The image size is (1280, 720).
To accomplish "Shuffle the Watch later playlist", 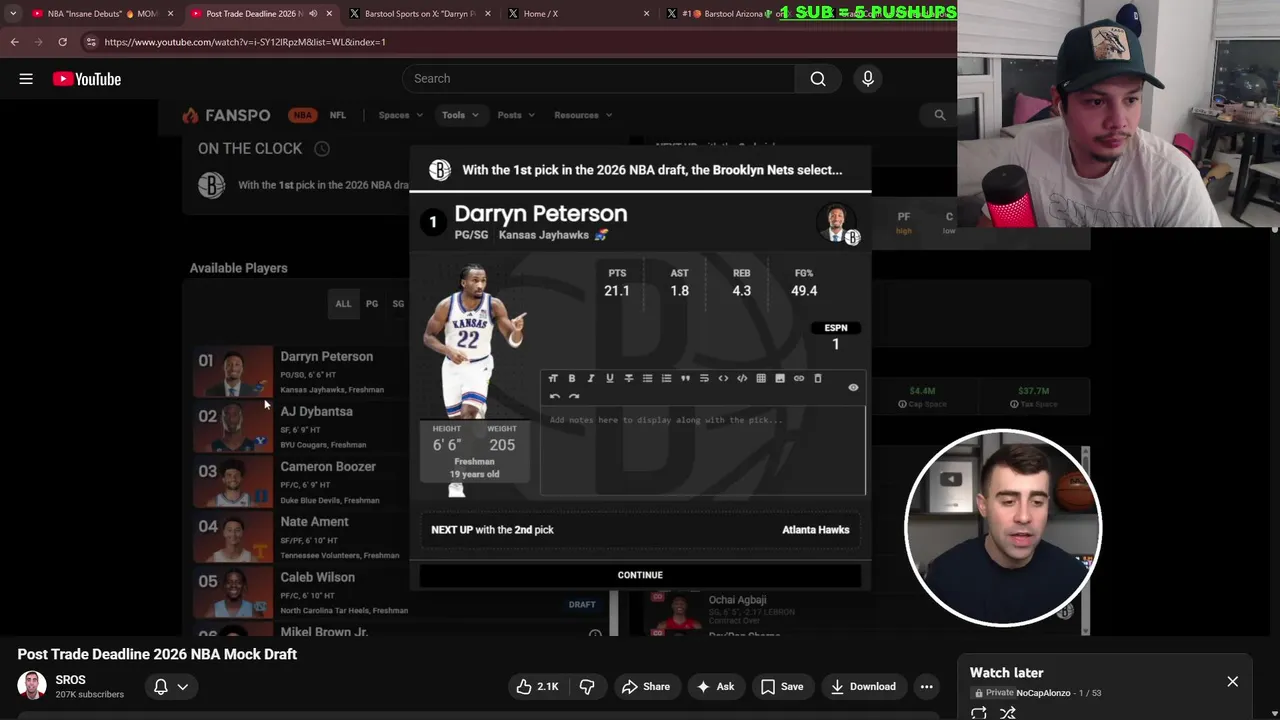I will point(1008,713).
